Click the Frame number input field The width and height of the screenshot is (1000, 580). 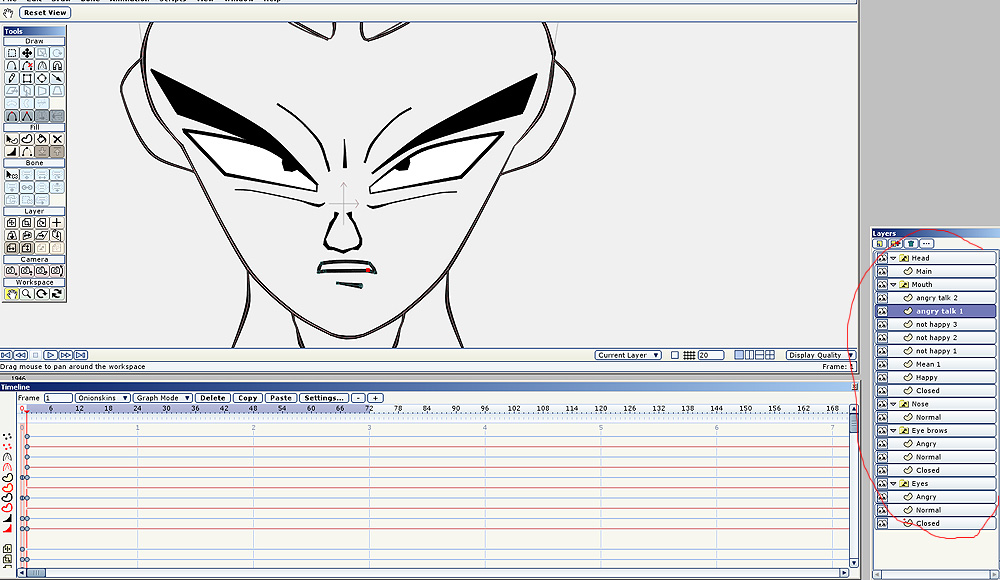[x=57, y=398]
